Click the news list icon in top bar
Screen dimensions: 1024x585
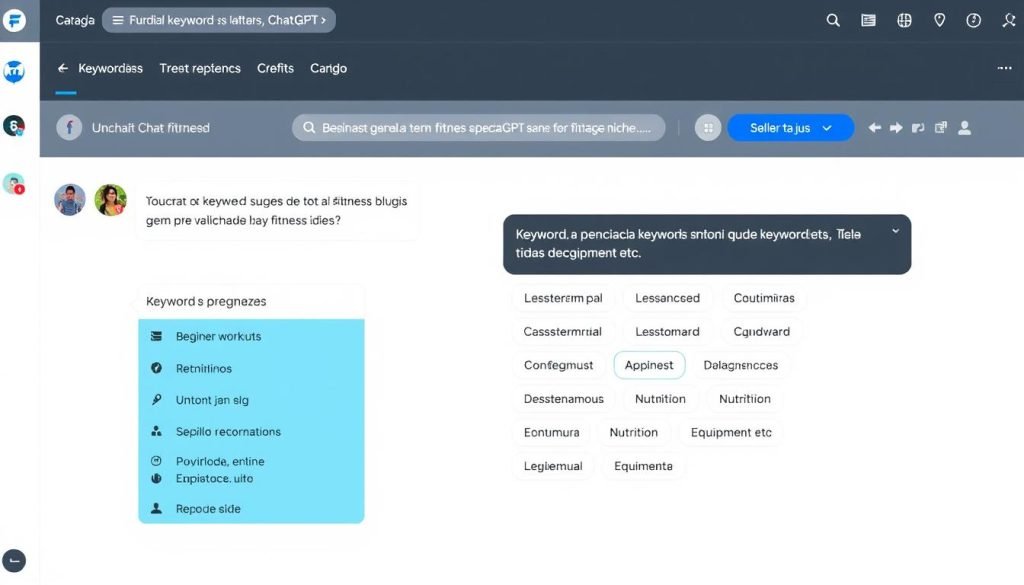868,20
